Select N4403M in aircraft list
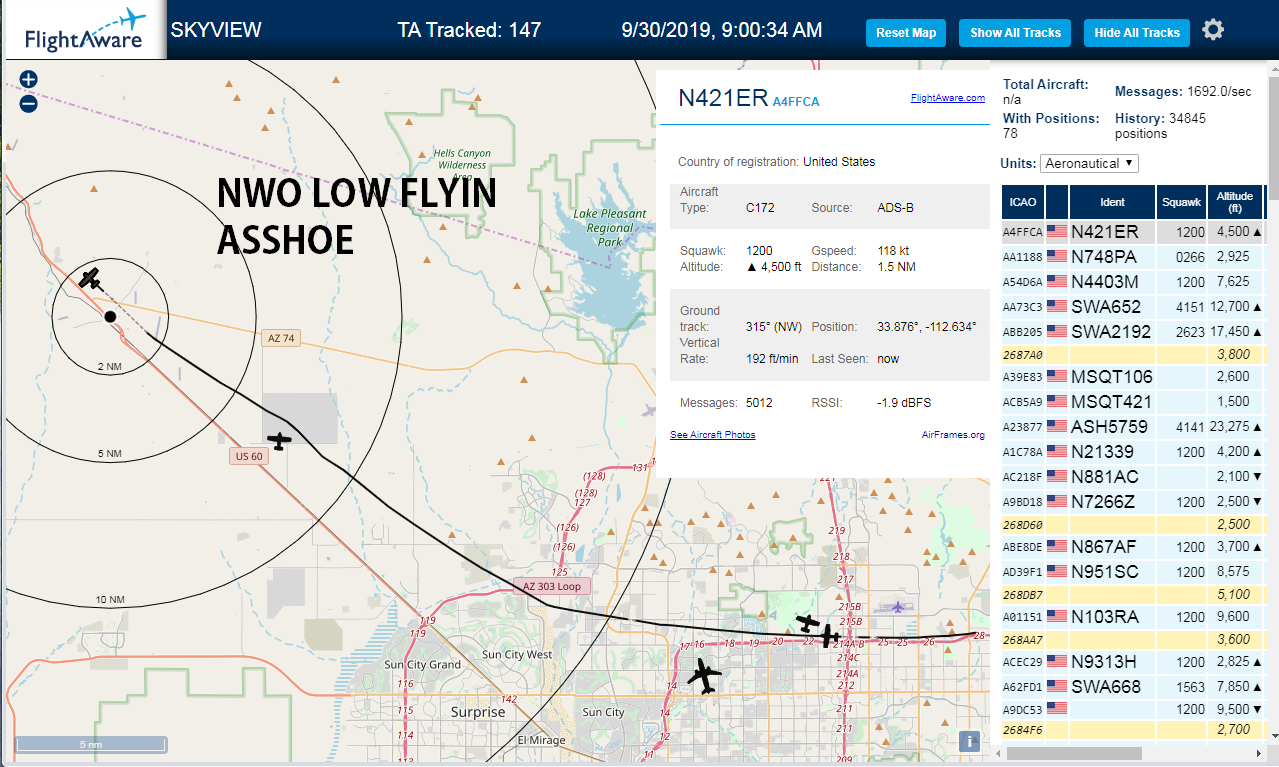The height and width of the screenshot is (767, 1279). tap(1134, 281)
